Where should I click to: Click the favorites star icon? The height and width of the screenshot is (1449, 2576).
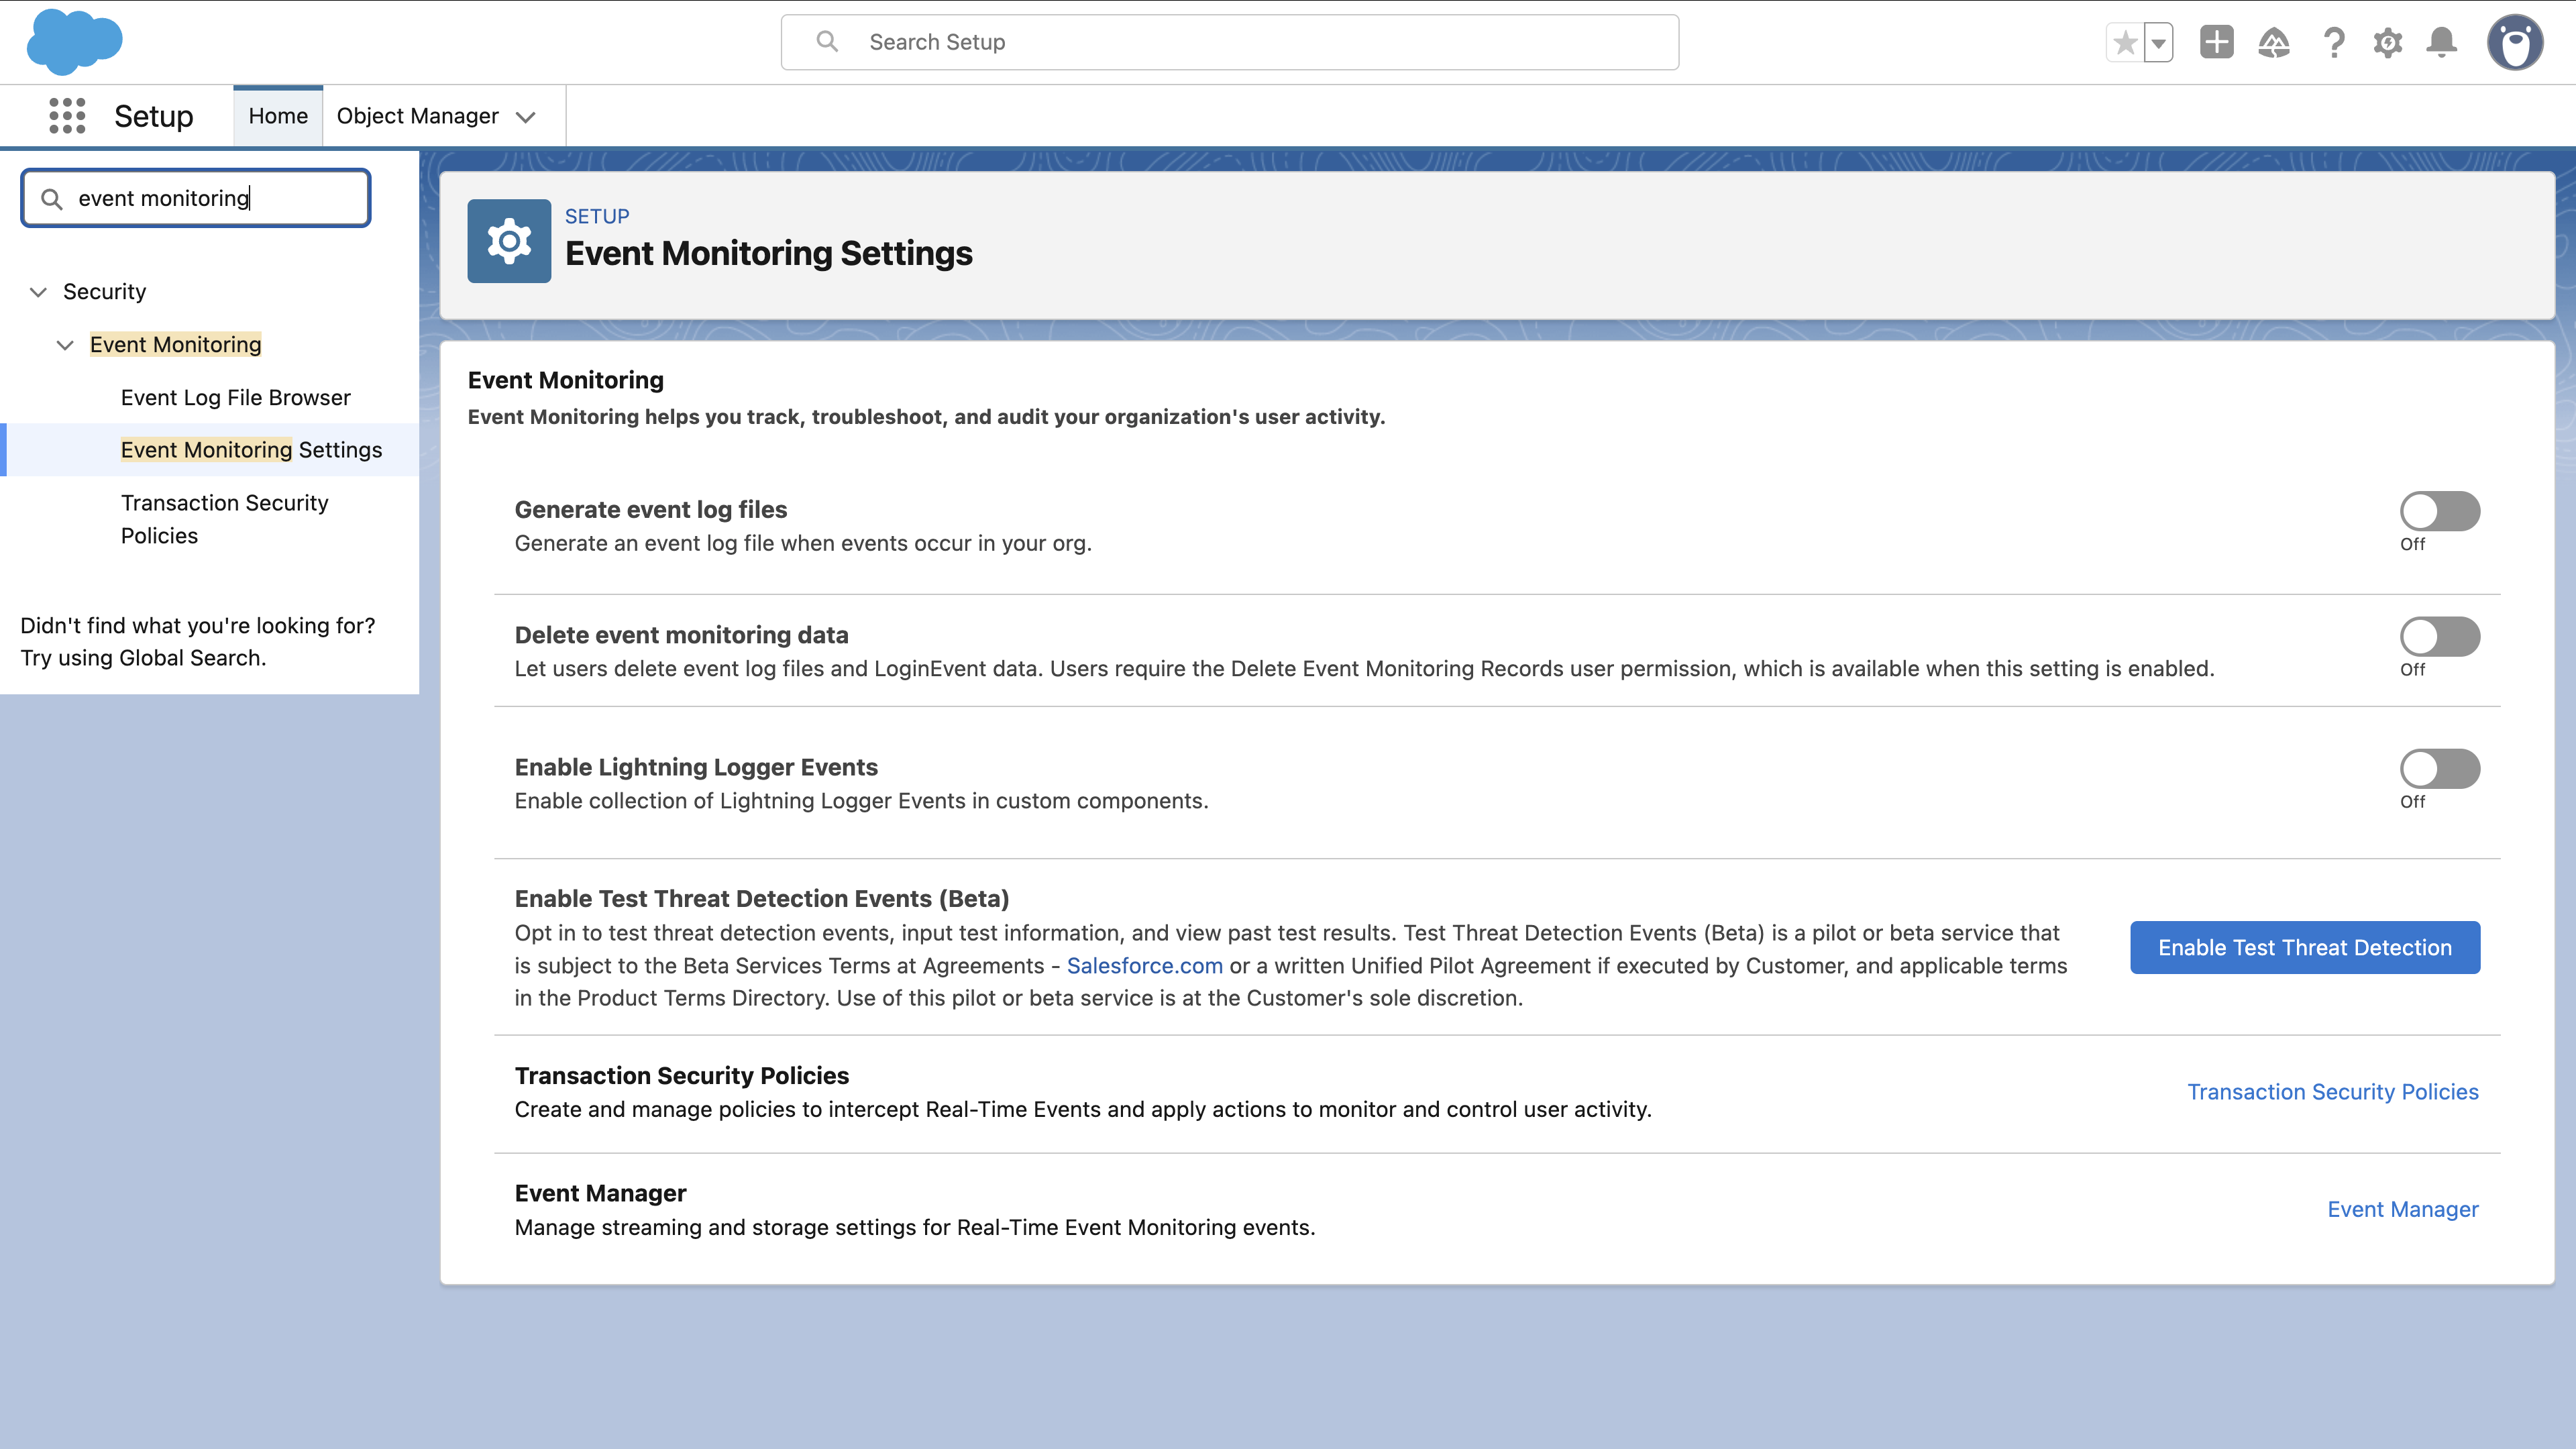click(2125, 42)
